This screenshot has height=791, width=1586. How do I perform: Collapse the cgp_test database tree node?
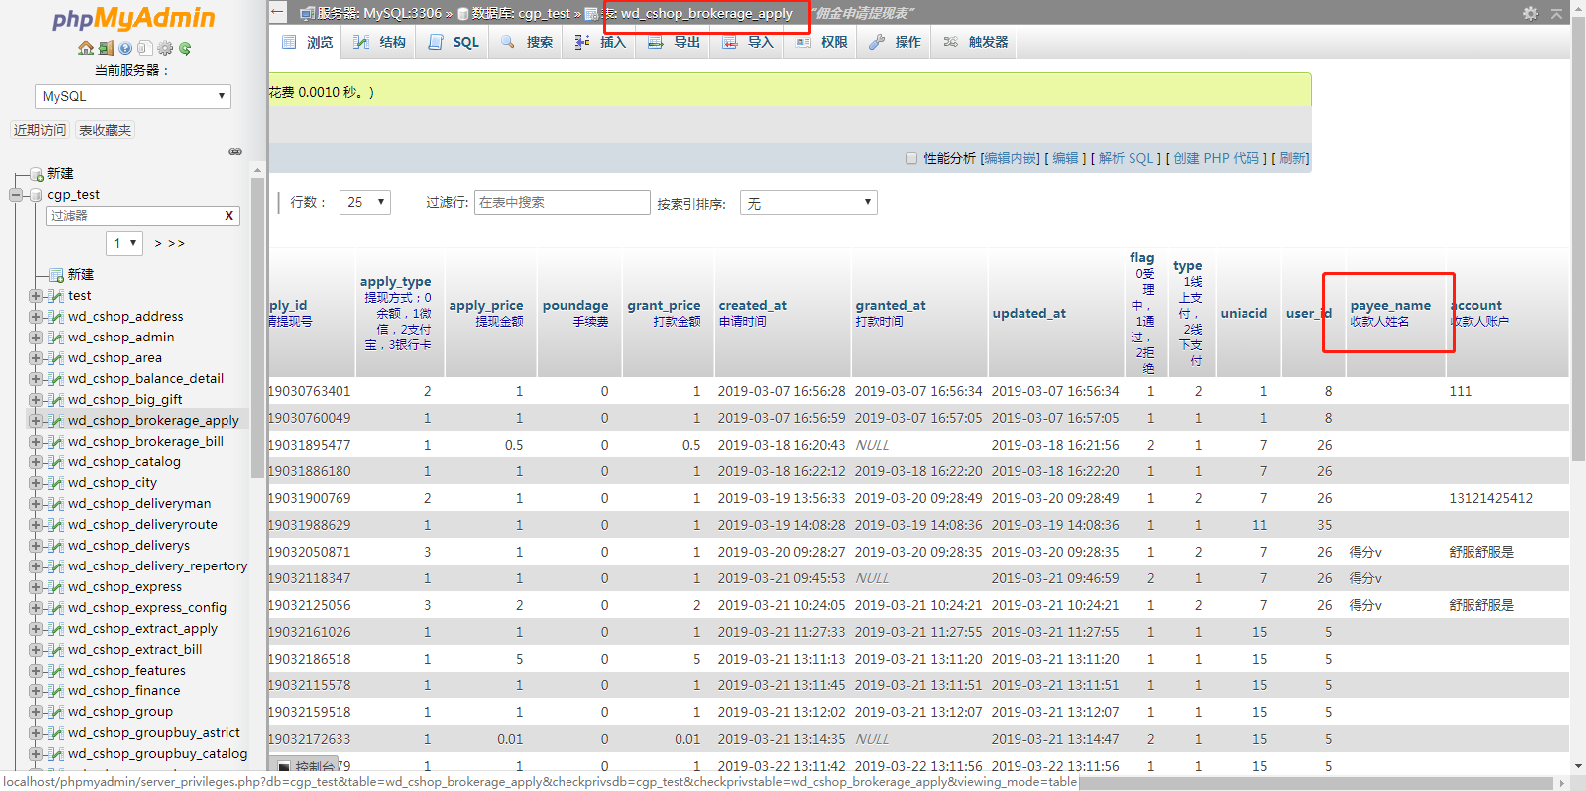coord(16,195)
